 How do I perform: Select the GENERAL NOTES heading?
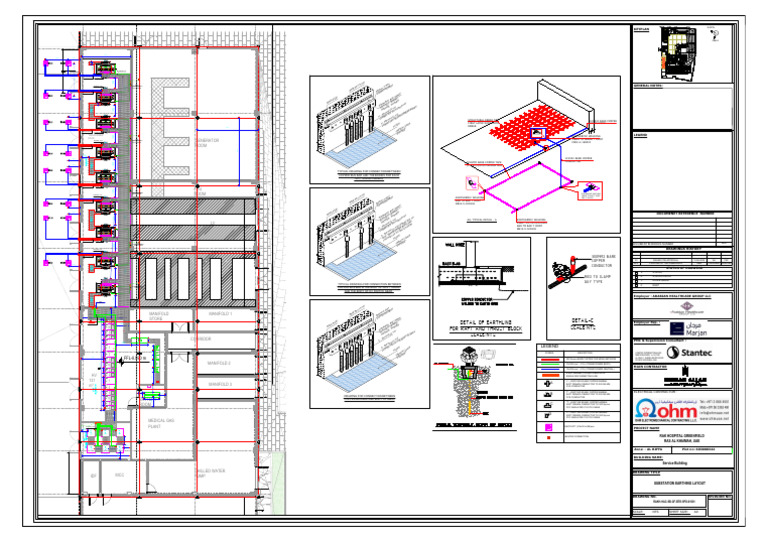tap(648, 86)
